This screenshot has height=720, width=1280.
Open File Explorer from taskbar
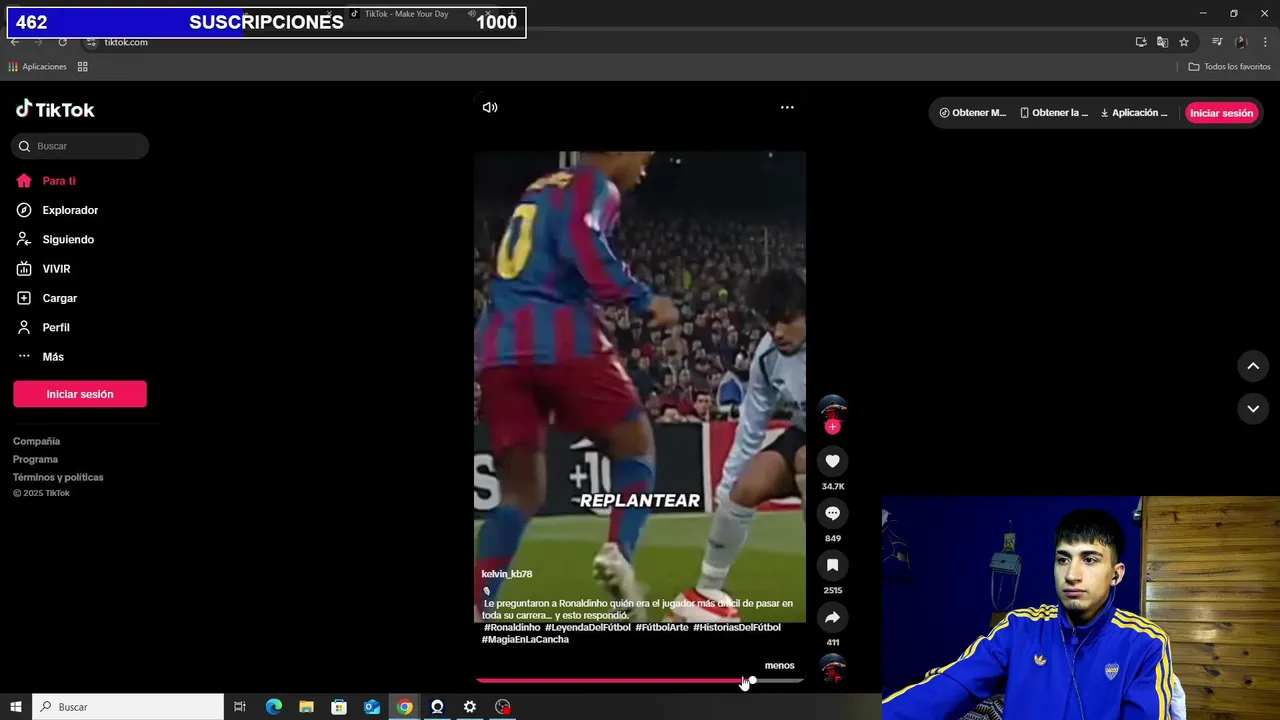click(306, 707)
